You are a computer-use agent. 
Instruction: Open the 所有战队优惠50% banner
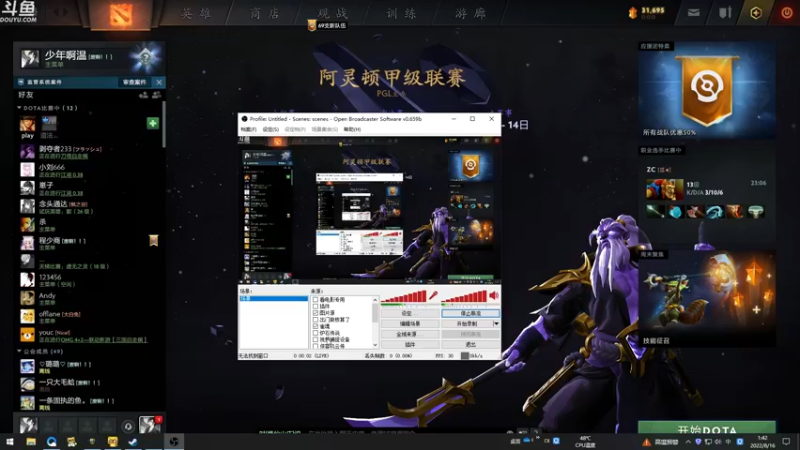coord(707,90)
